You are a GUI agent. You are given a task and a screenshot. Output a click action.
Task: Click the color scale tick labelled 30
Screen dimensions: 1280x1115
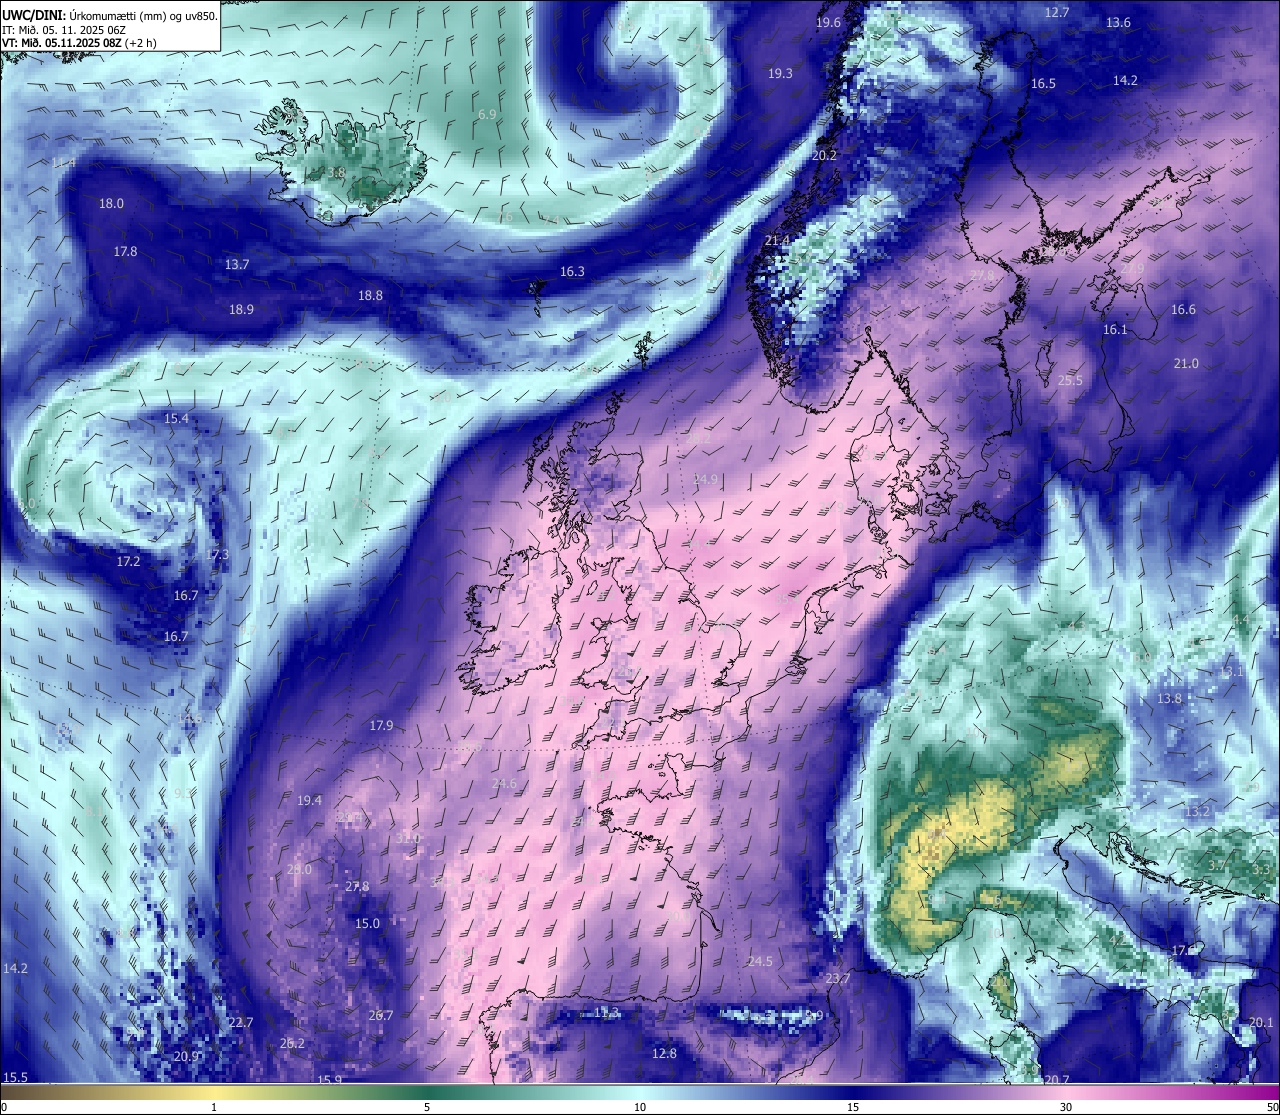point(1066,1107)
